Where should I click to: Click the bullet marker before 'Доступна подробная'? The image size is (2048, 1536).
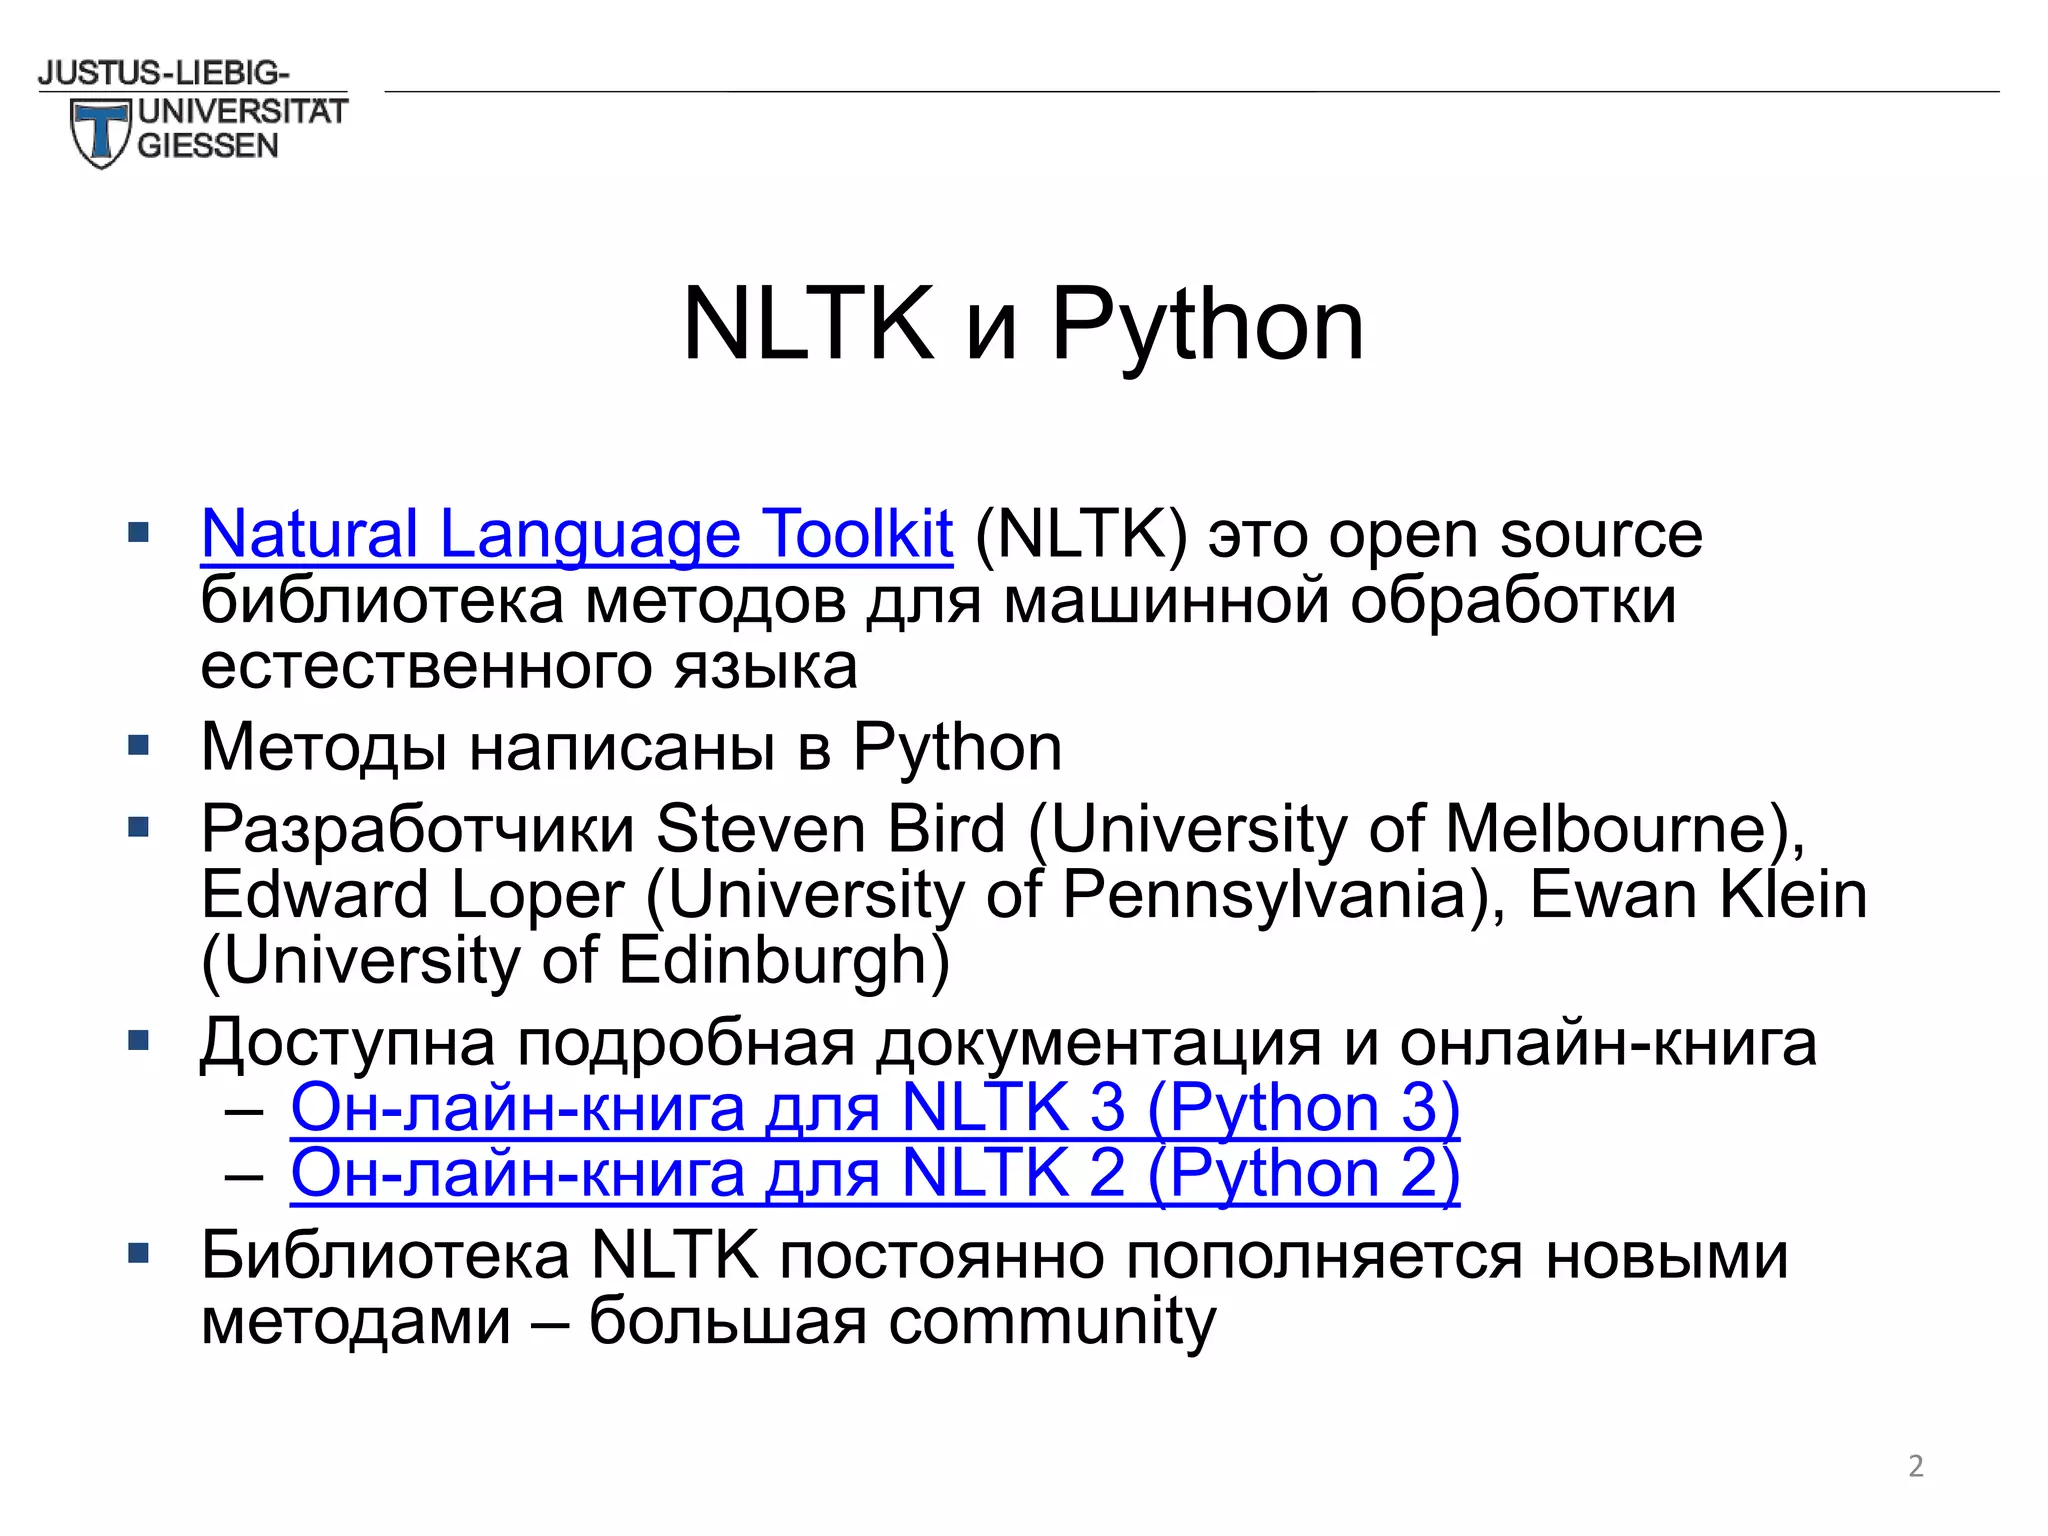tap(139, 1041)
